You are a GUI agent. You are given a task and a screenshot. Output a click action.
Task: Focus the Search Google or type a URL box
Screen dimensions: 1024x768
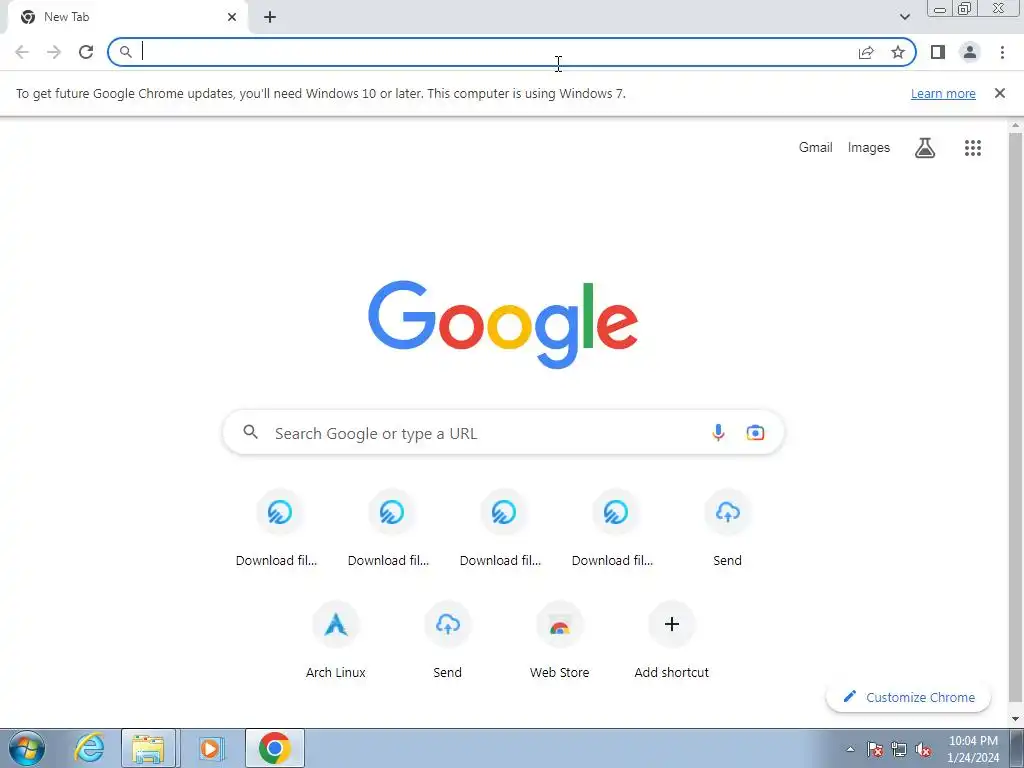tap(503, 432)
